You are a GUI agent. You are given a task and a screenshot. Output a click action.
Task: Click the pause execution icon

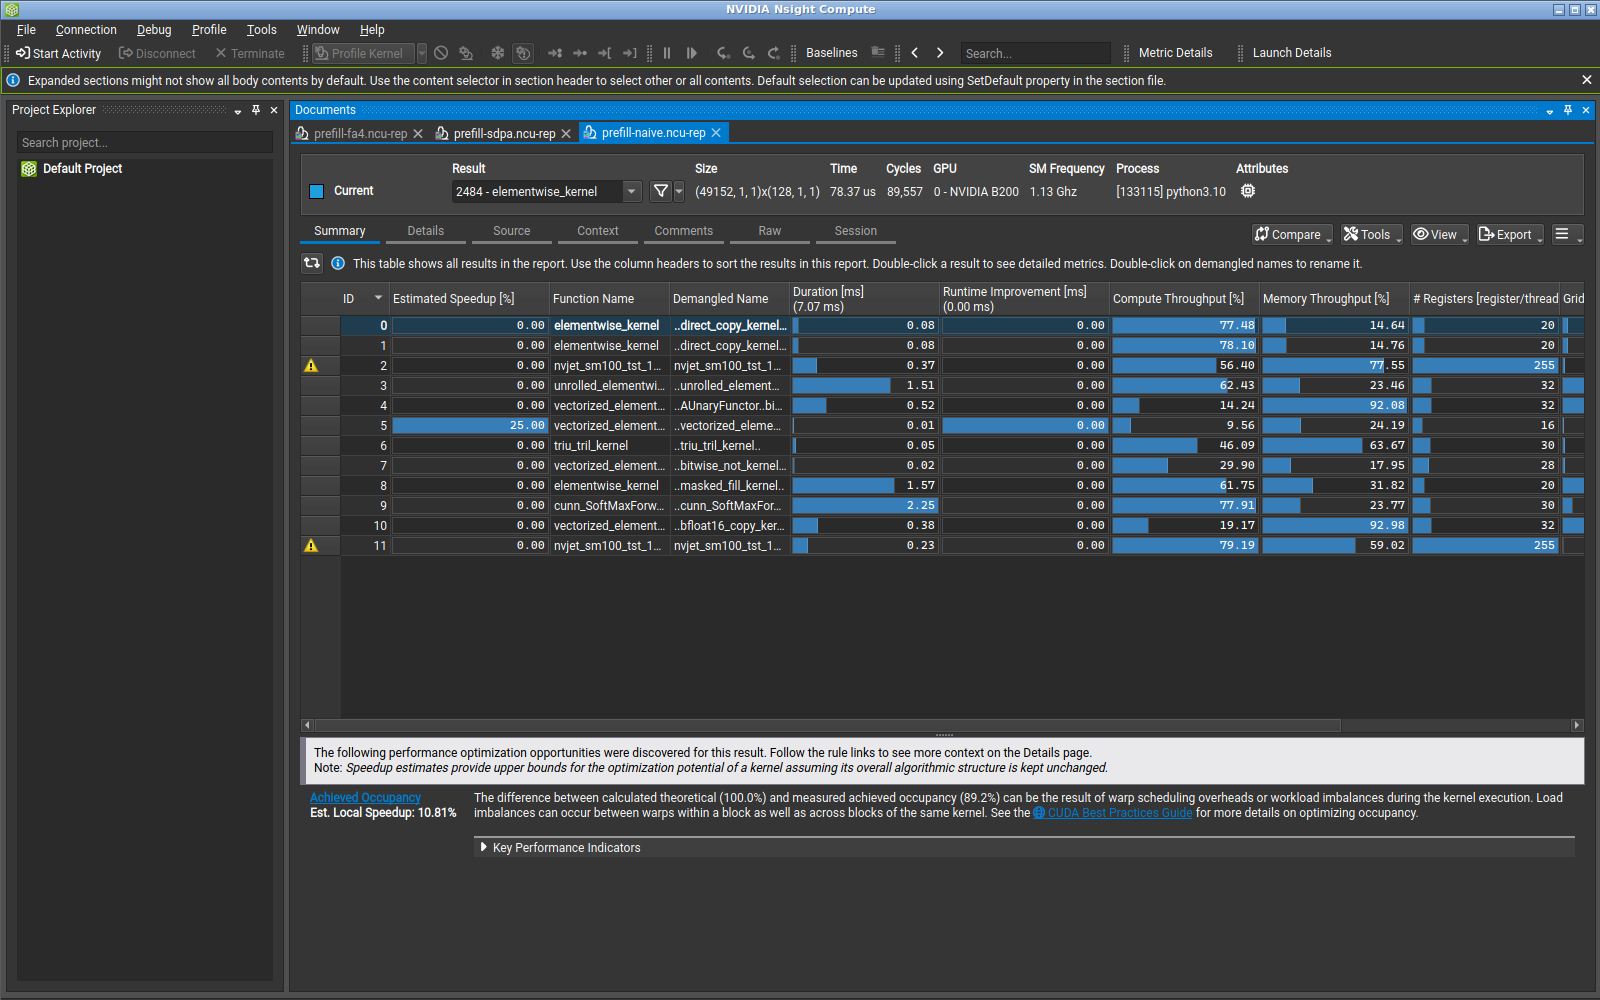click(x=667, y=53)
